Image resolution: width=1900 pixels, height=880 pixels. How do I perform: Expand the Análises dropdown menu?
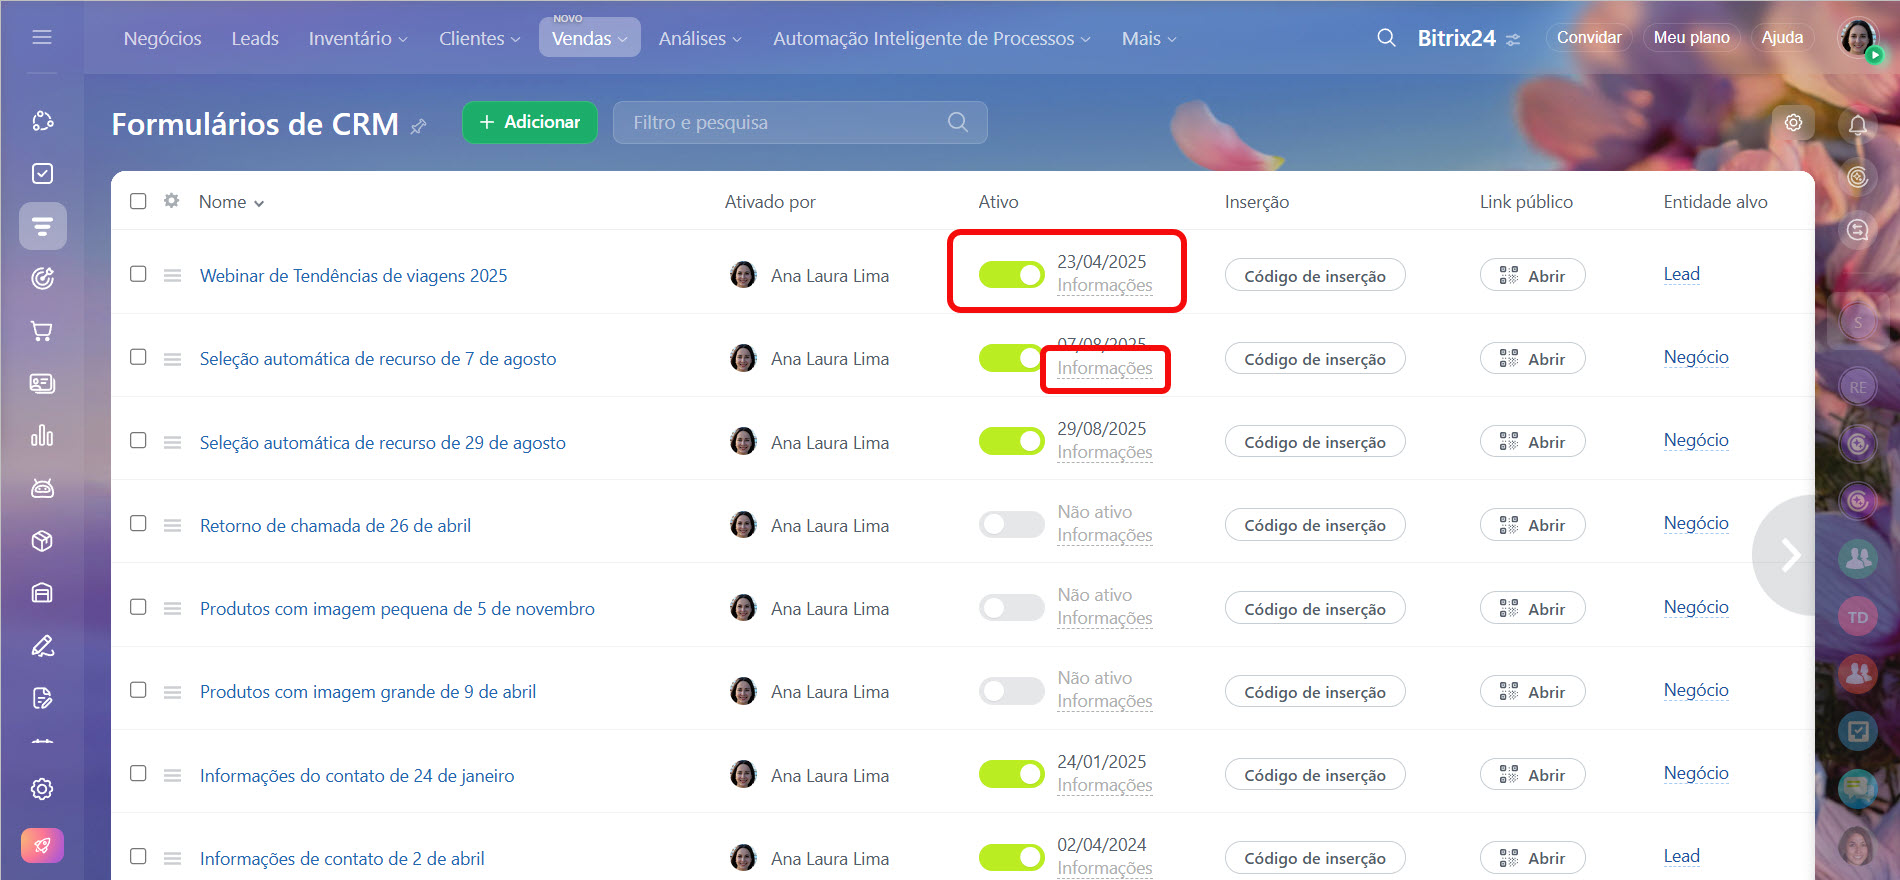(700, 39)
